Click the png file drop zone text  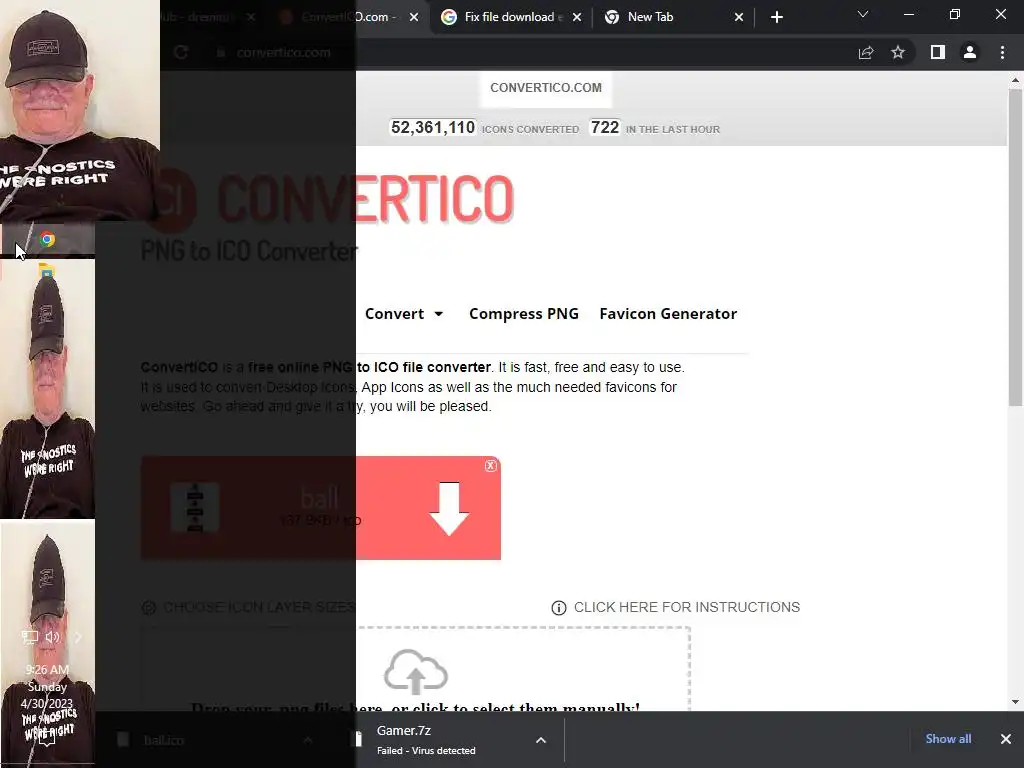[x=415, y=707]
